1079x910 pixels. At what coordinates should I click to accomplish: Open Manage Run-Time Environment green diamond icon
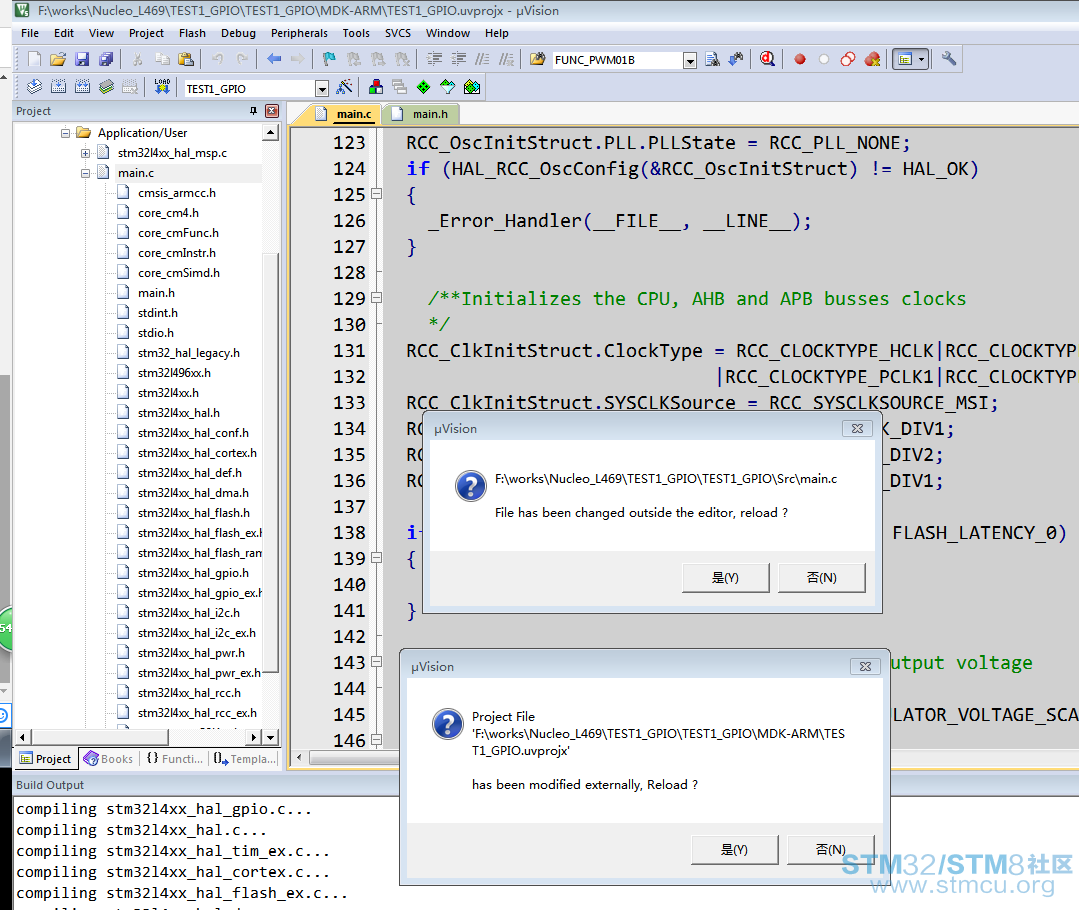pos(424,87)
